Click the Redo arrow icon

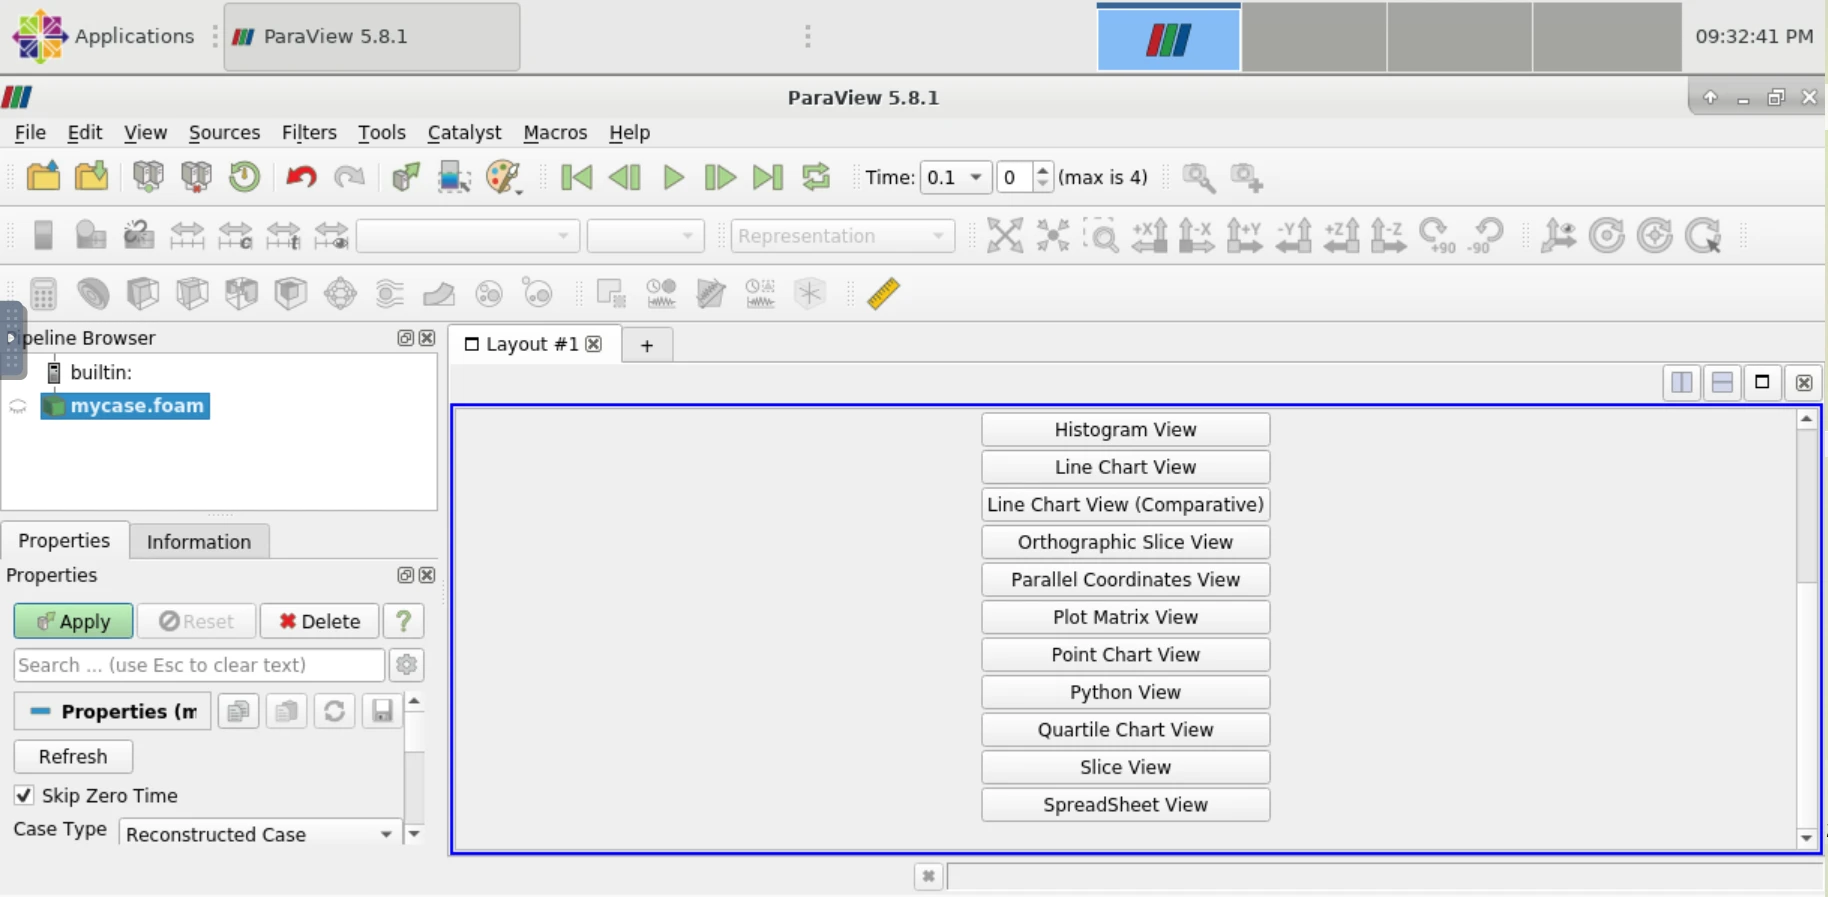pyautogui.click(x=349, y=177)
